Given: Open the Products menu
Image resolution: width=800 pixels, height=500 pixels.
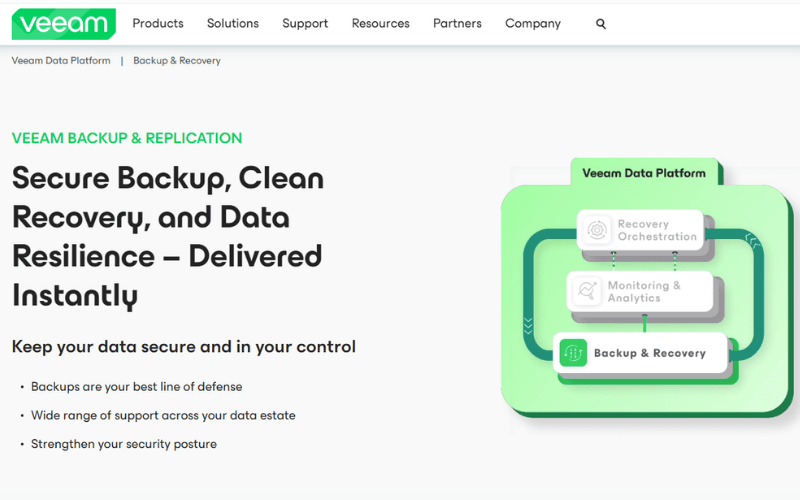Looking at the screenshot, I should click(158, 23).
